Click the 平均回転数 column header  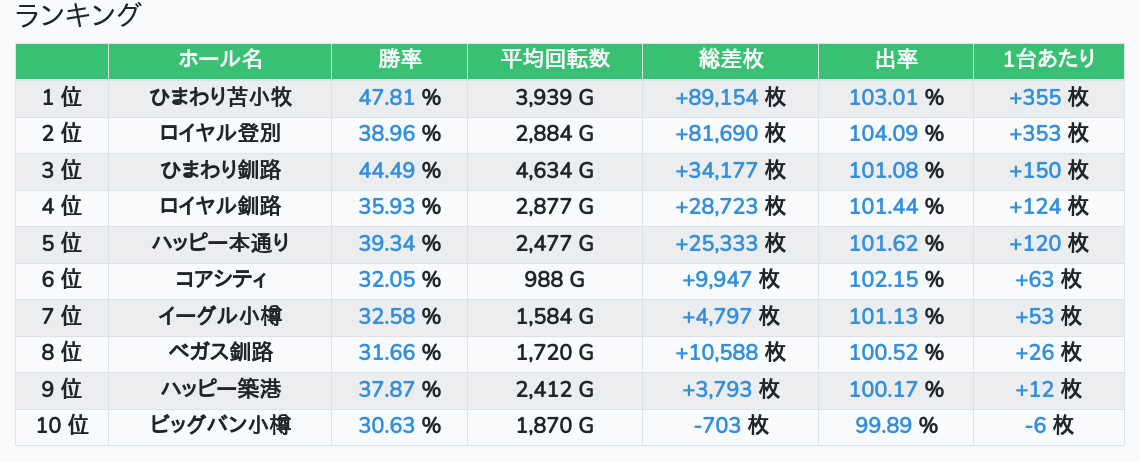tap(555, 60)
